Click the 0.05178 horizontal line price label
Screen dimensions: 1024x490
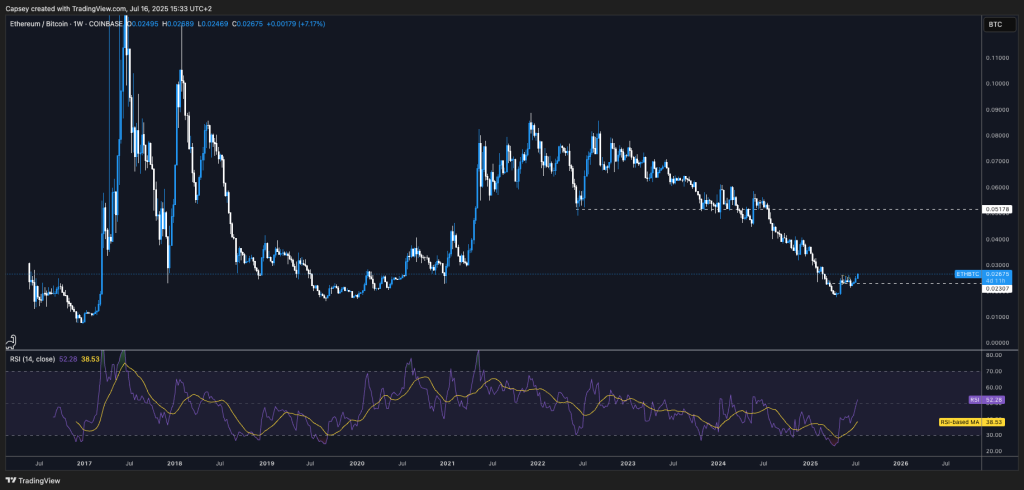(x=996, y=209)
